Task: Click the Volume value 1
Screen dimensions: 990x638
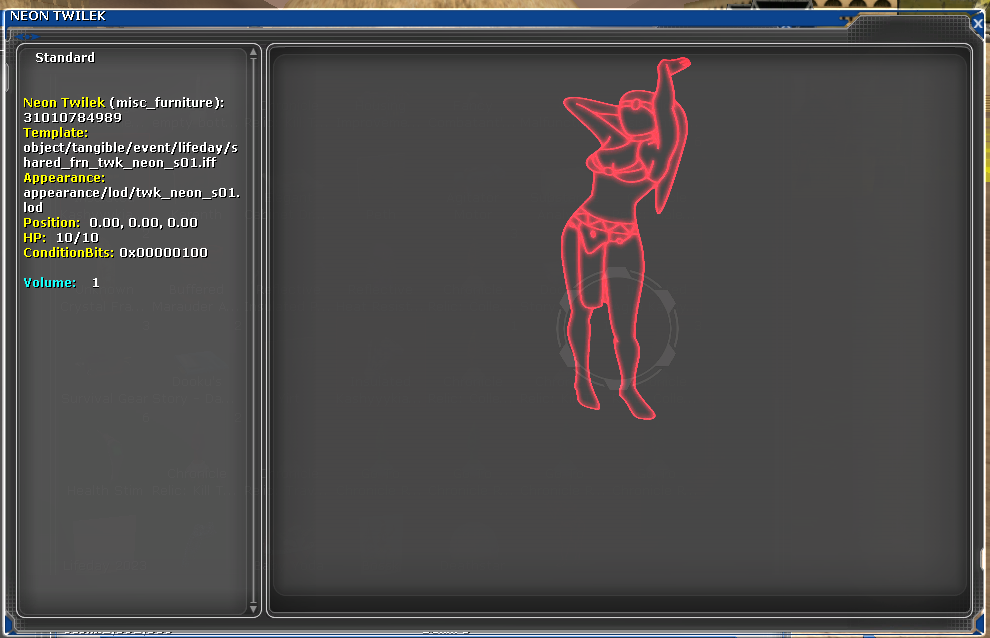Action: [x=95, y=282]
